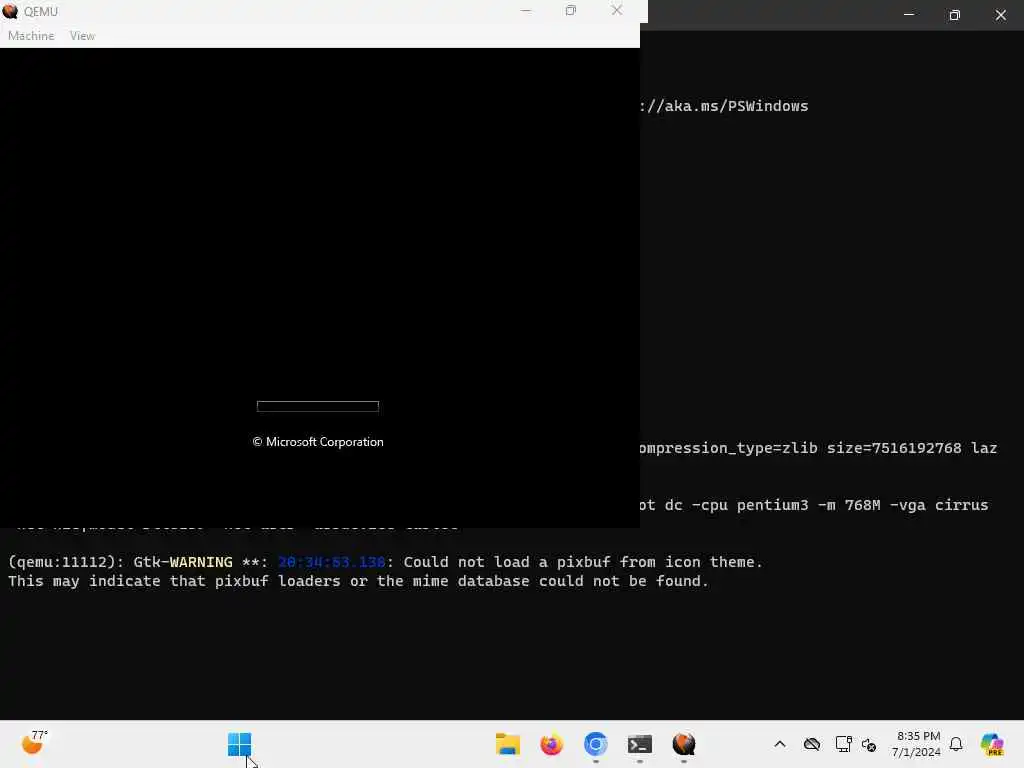Click "size=7516192768" text in terminal
This screenshot has height=768, width=1024.
pyautogui.click(x=894, y=448)
